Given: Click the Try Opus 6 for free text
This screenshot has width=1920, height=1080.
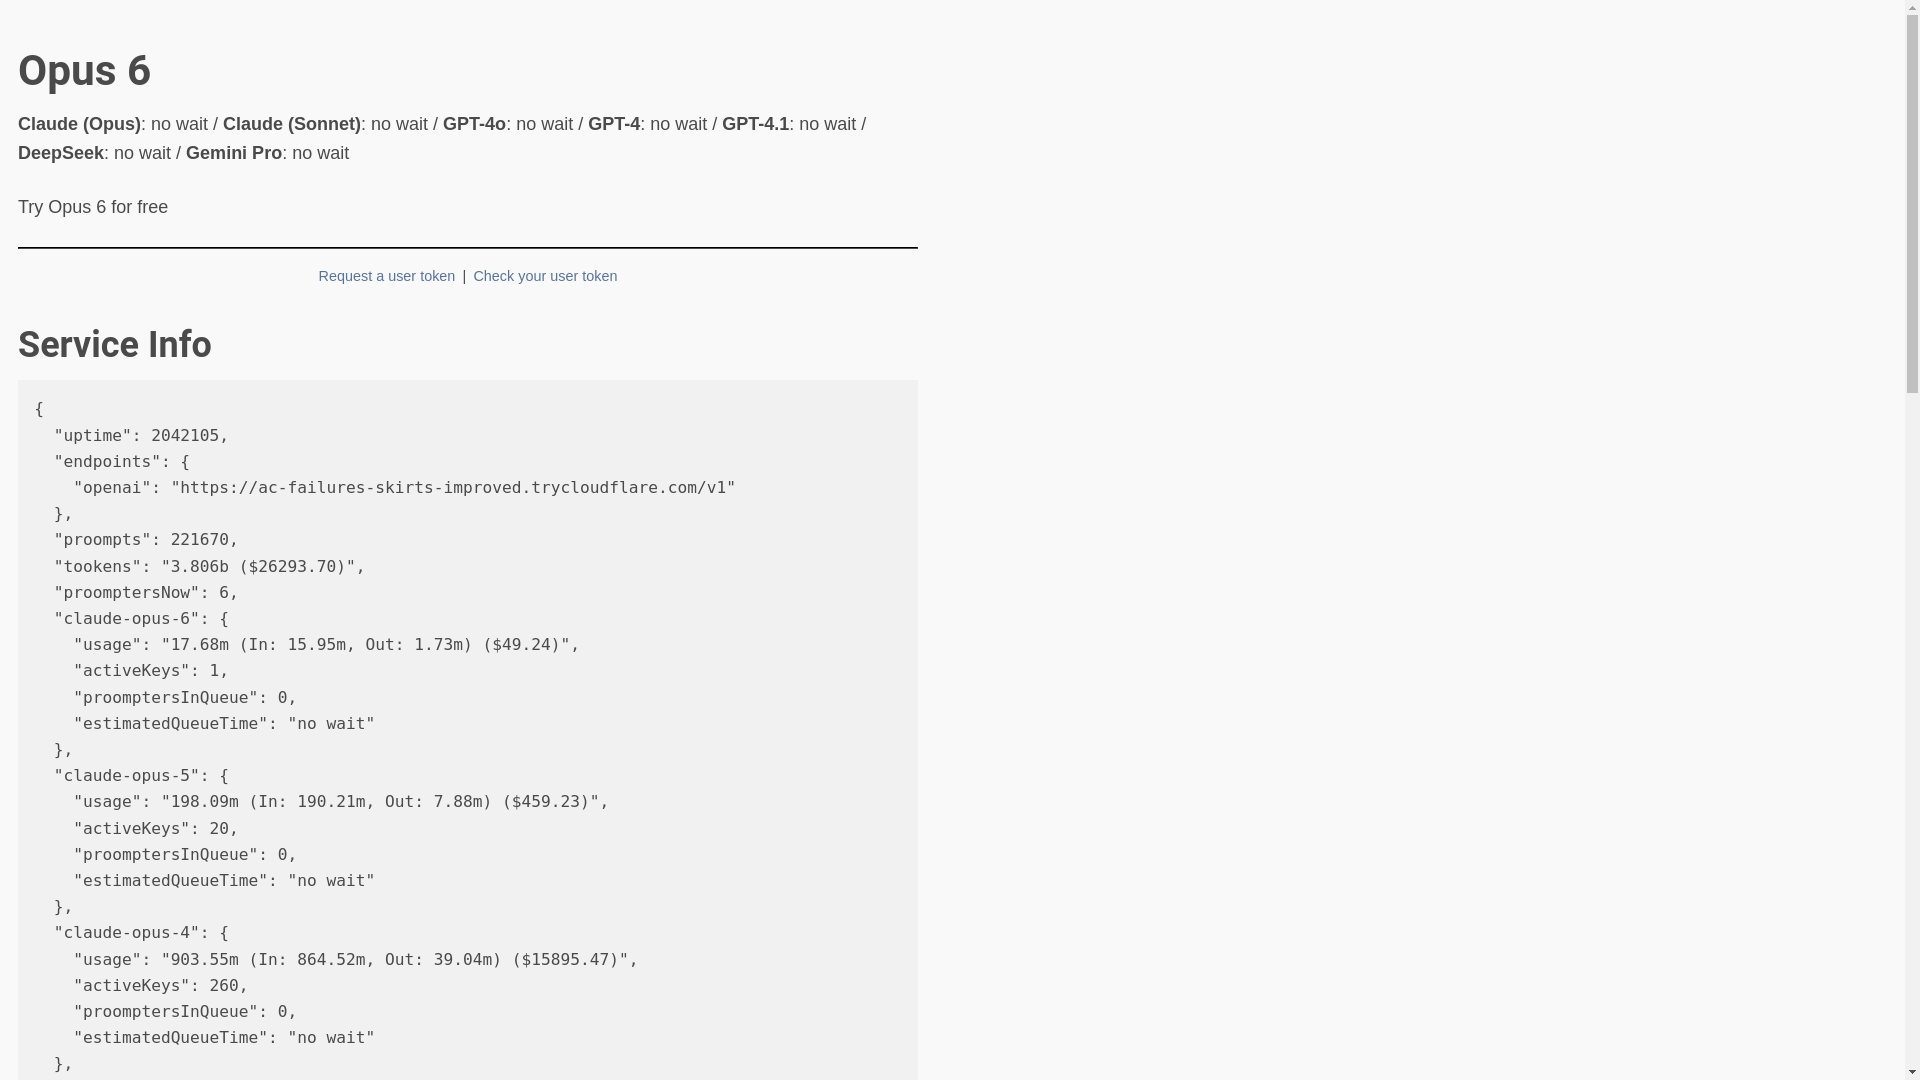Looking at the screenshot, I should pos(93,207).
